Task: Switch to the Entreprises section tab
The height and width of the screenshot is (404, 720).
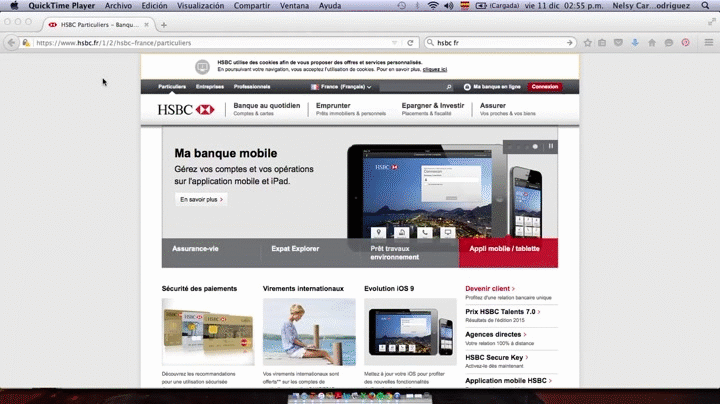Action: point(210,87)
